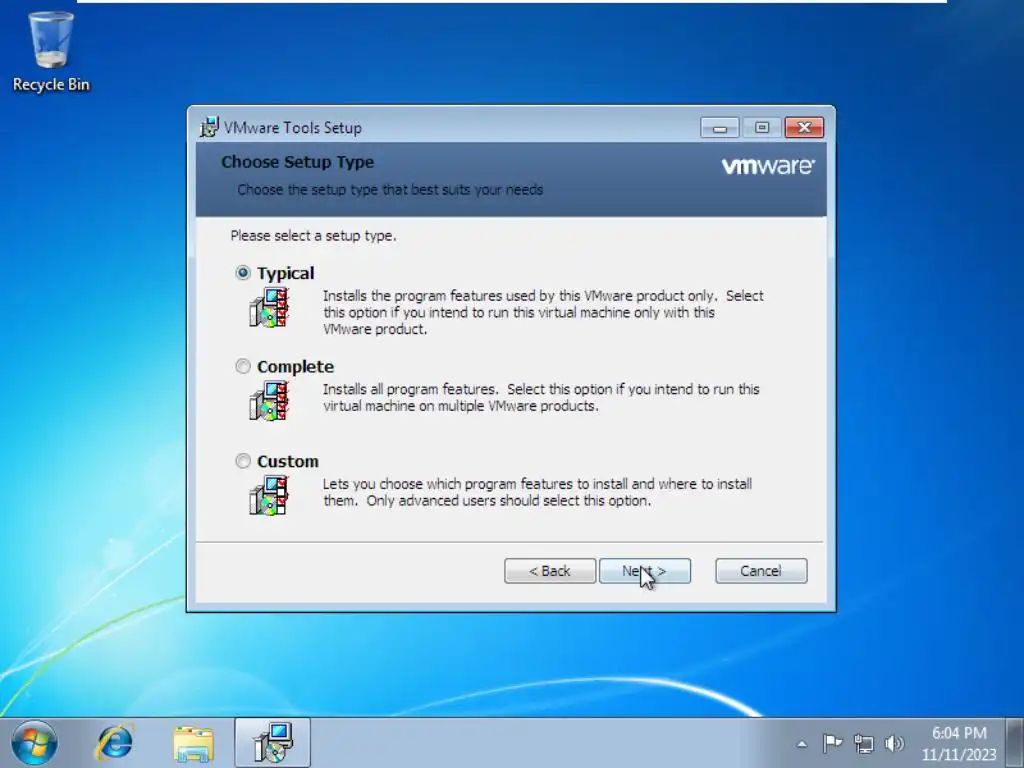
Task: Open the Recycle Bin desktop icon
Action: (x=51, y=52)
